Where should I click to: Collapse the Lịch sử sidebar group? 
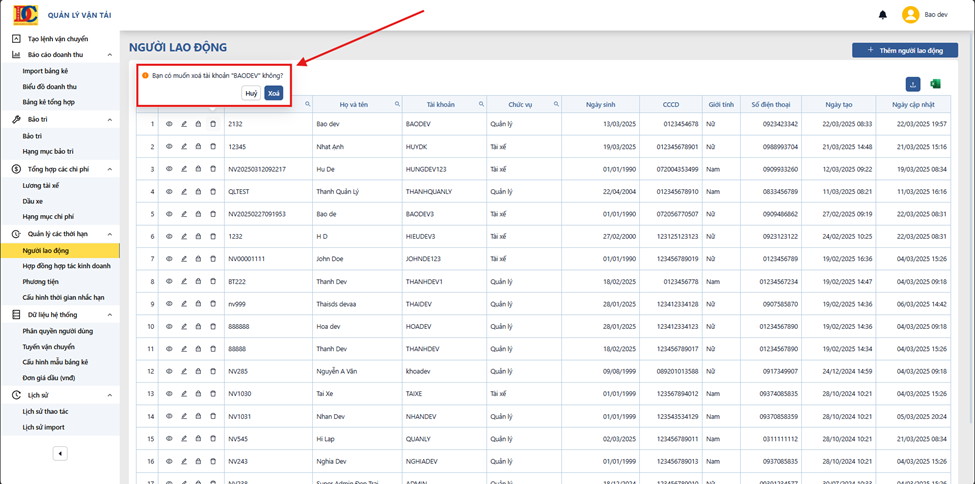click(109, 395)
